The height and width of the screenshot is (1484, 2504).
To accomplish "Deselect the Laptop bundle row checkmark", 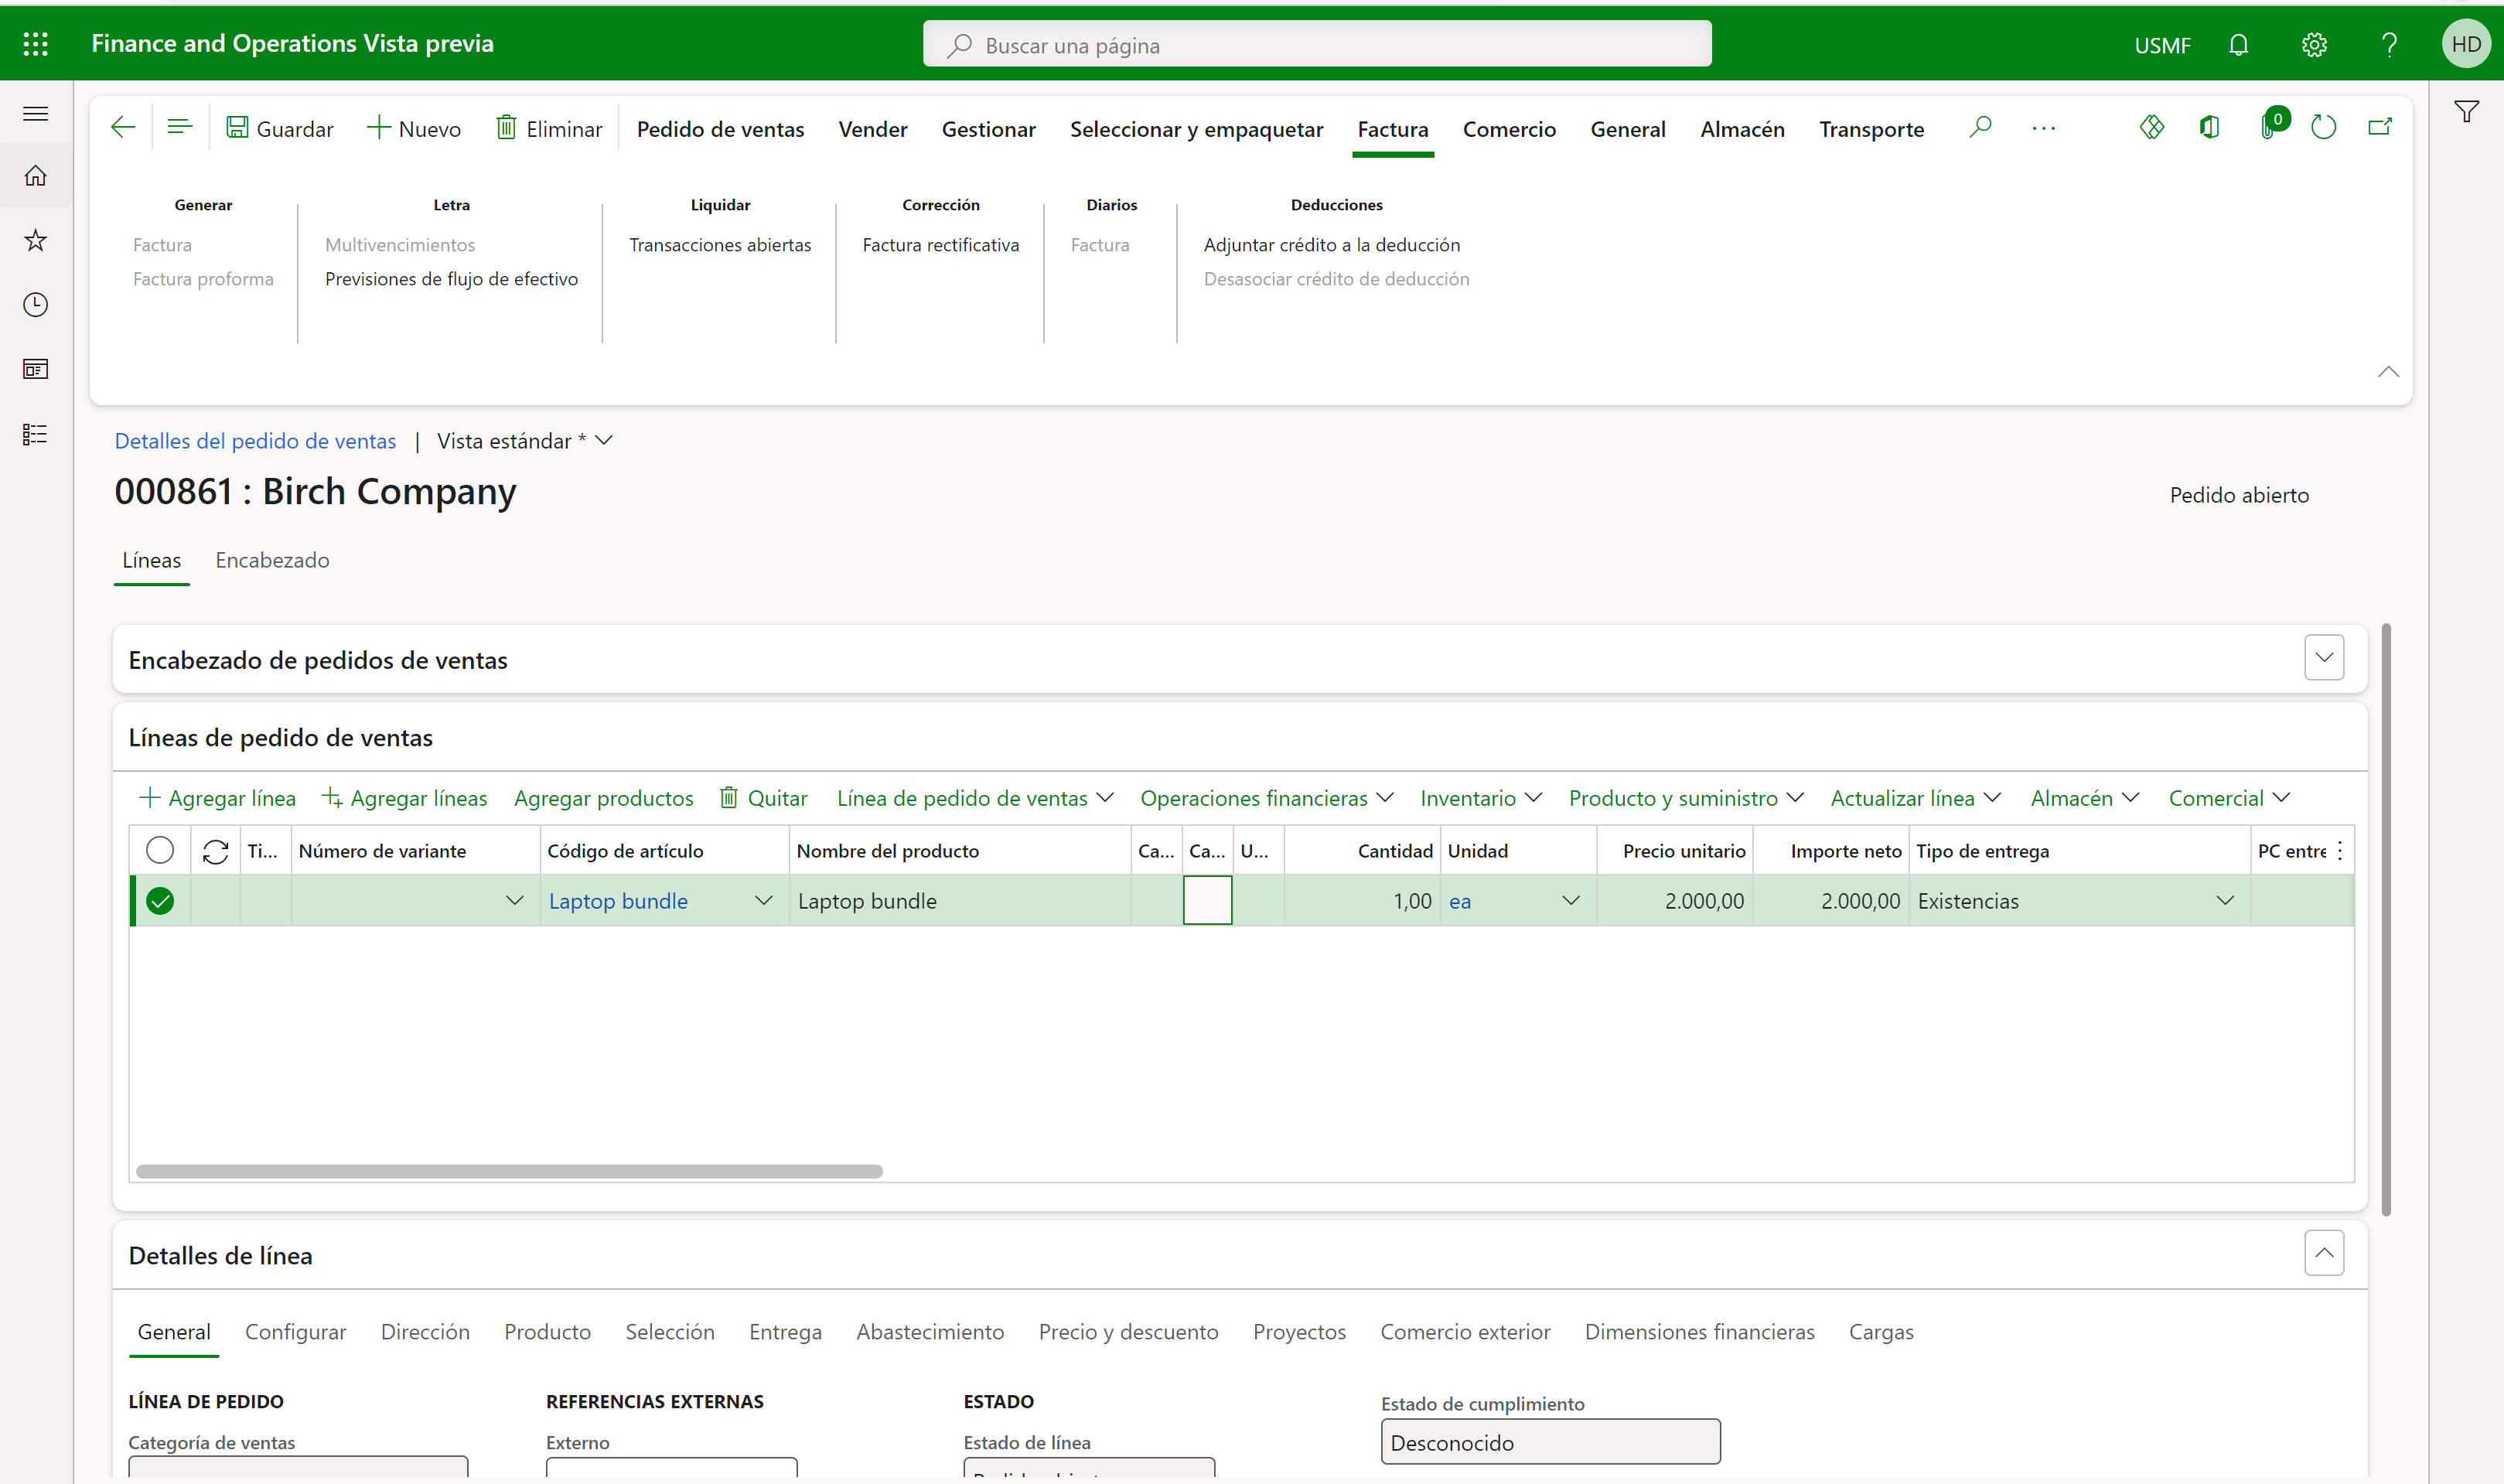I will point(160,901).
